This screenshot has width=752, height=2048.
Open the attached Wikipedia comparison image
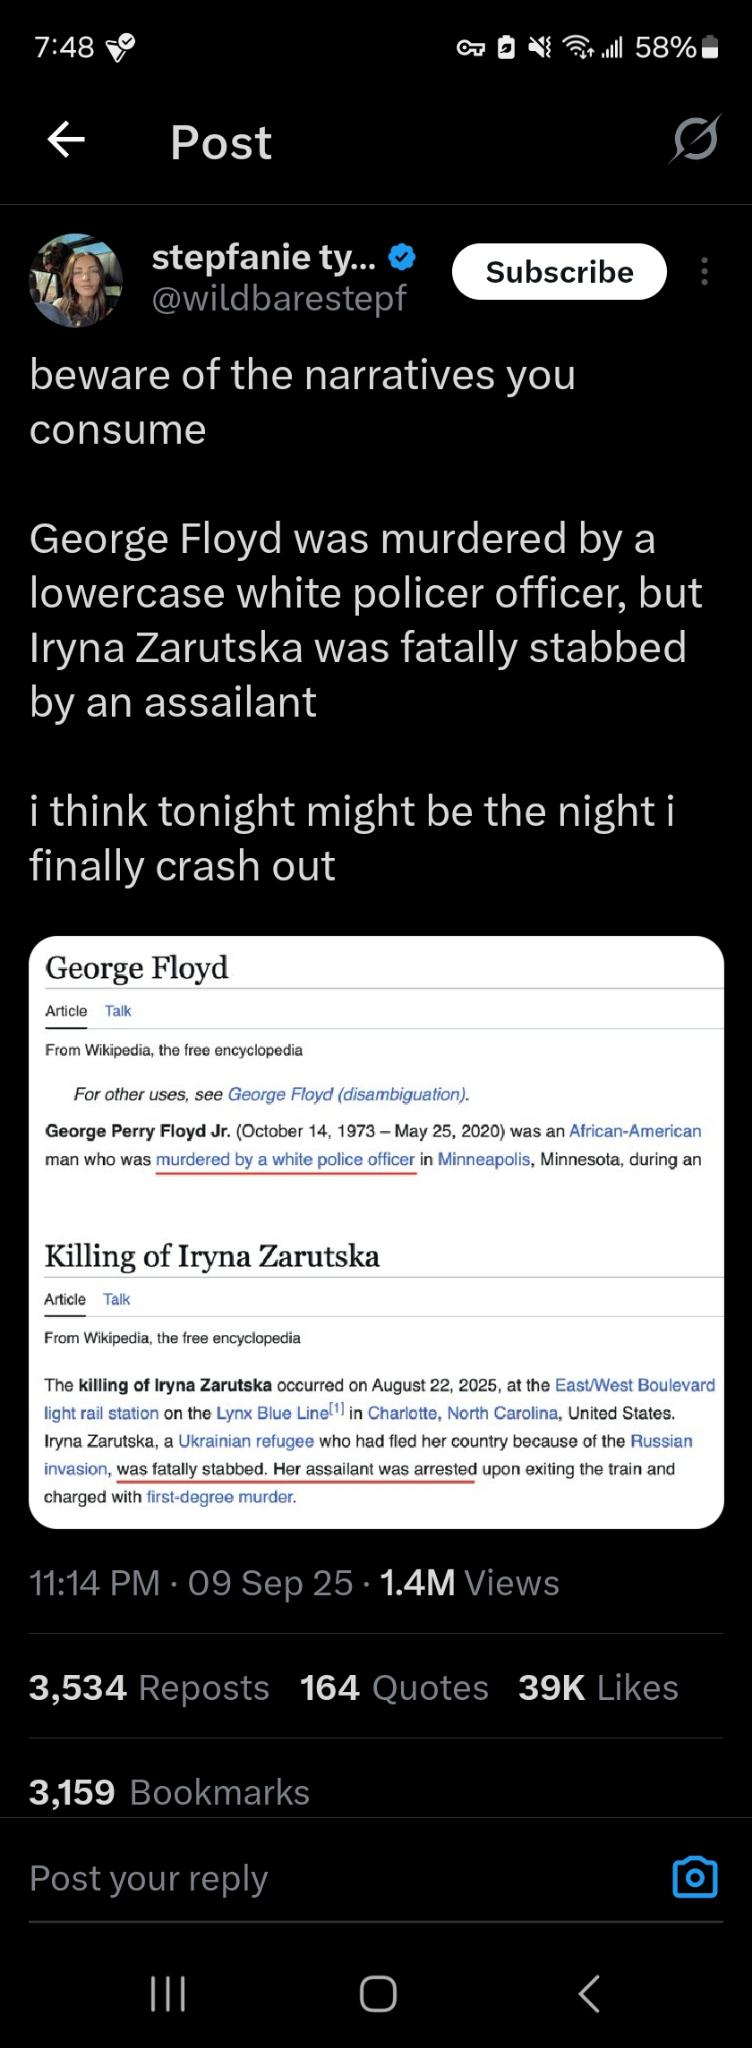[x=376, y=1232]
